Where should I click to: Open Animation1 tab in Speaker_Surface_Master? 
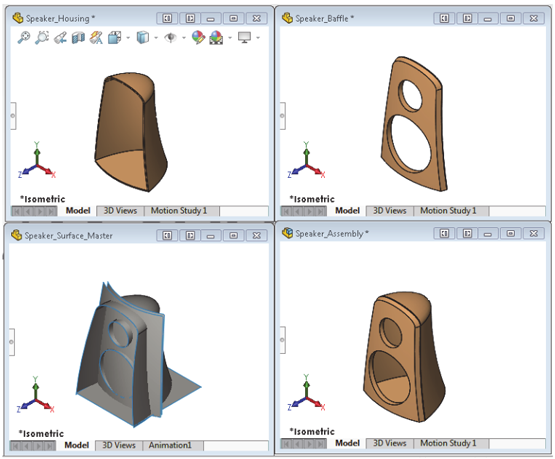[170, 445]
